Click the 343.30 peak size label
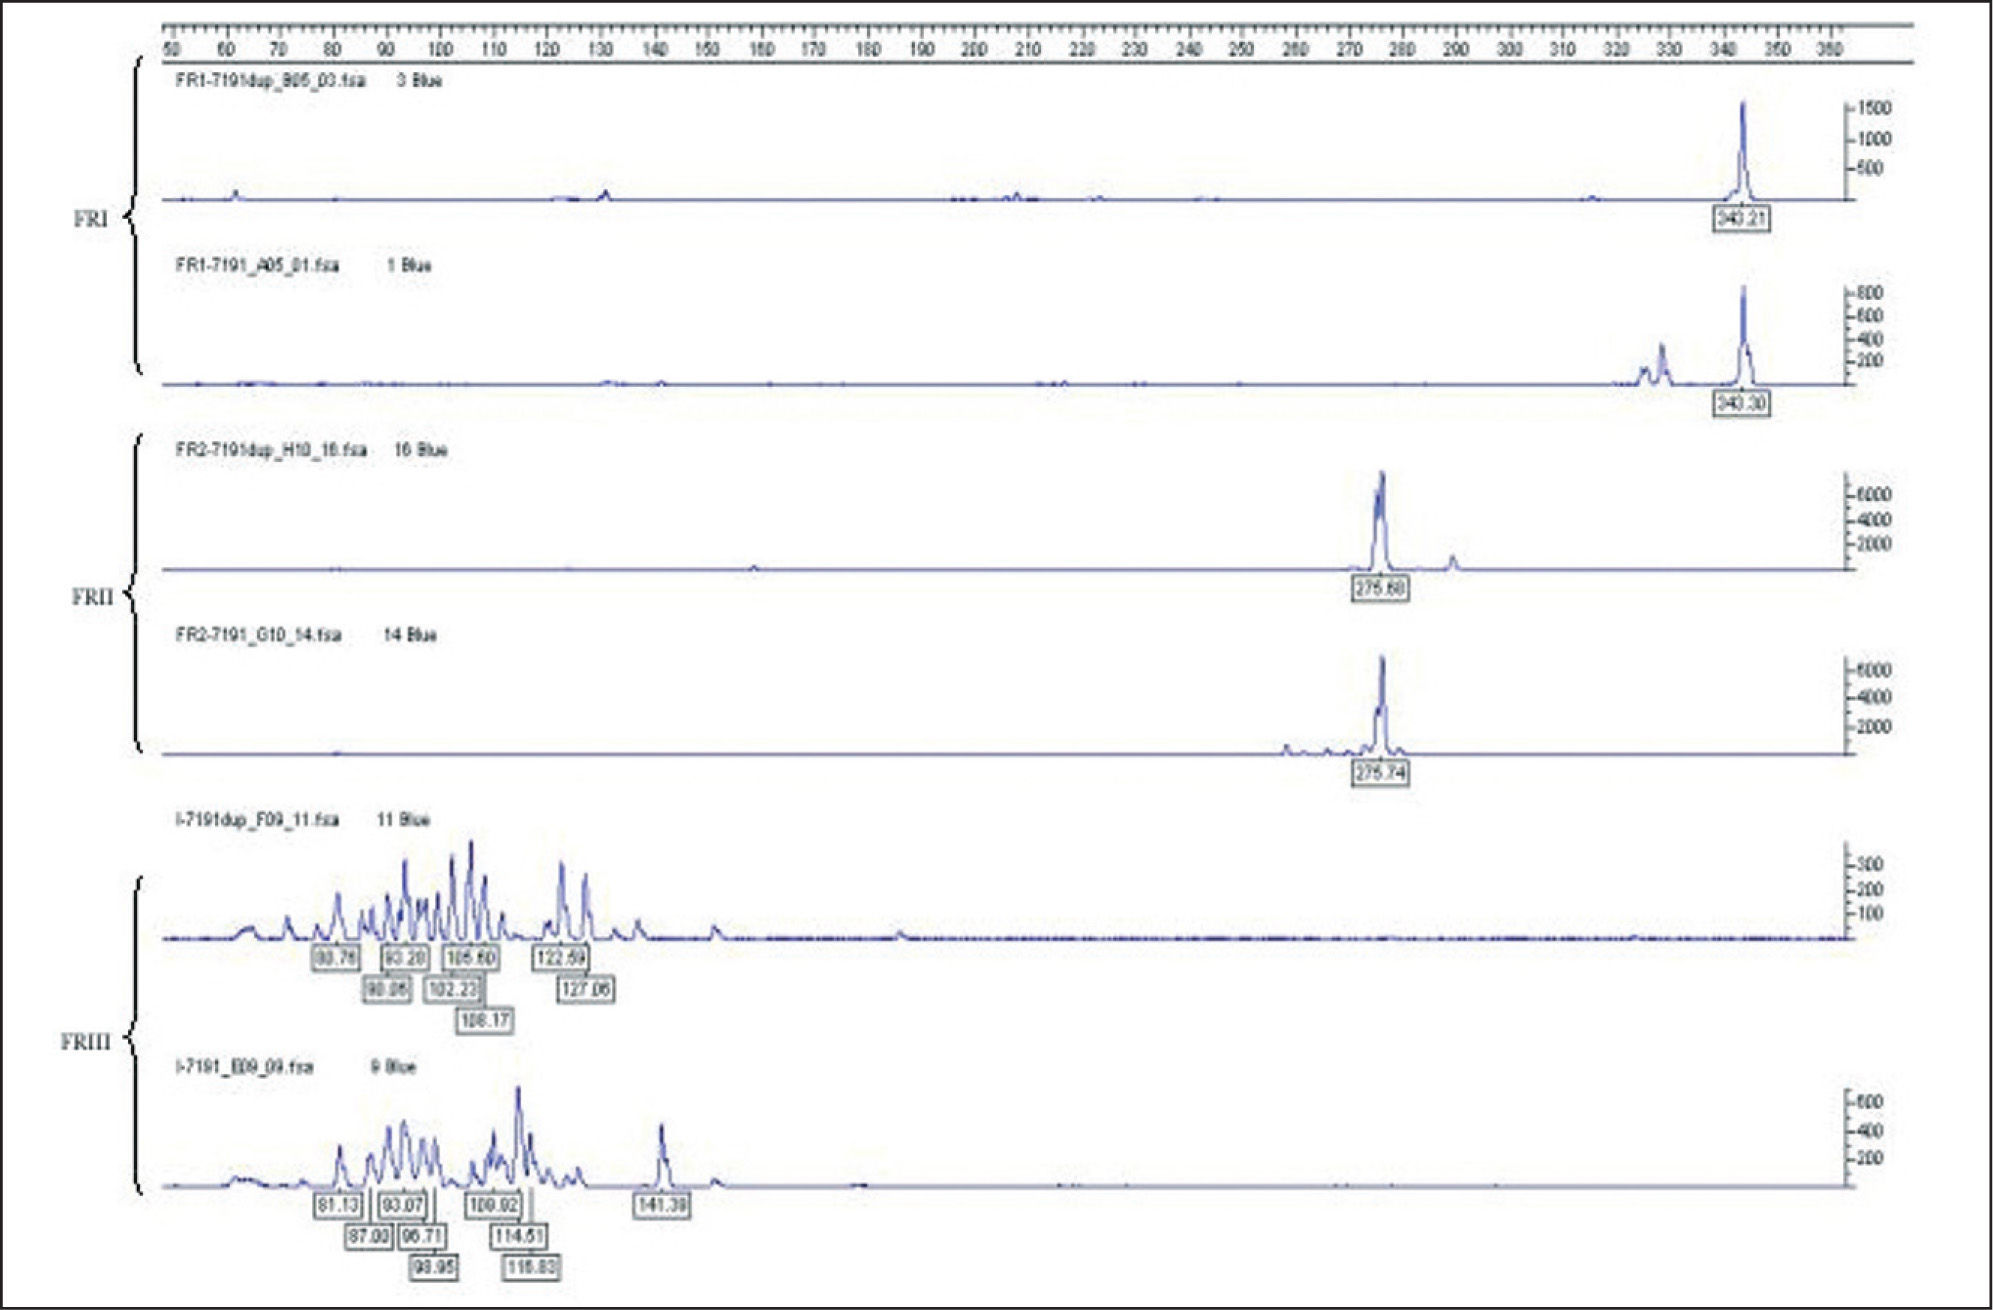The width and height of the screenshot is (1993, 1310). 1740,403
